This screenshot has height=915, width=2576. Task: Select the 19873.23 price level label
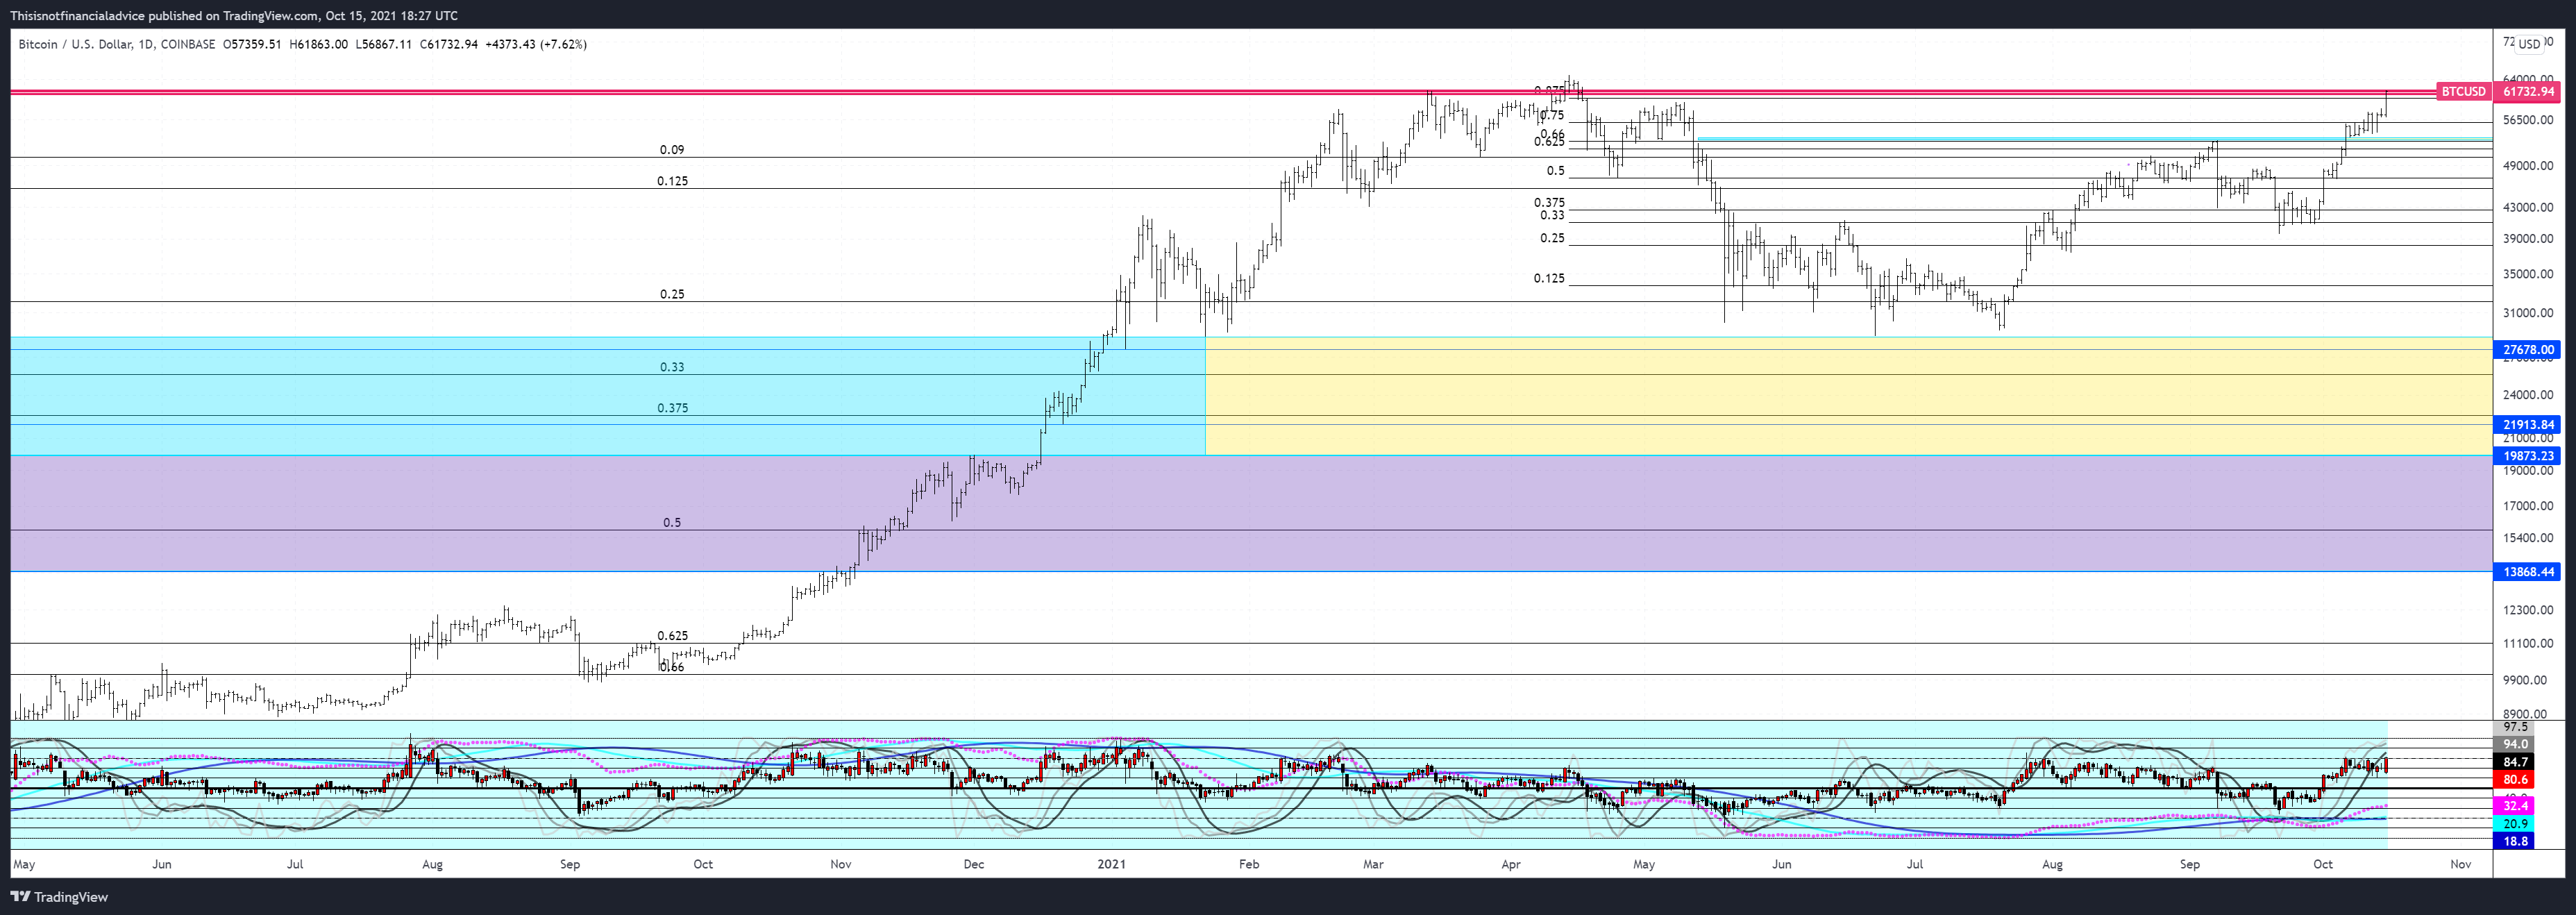(x=2527, y=456)
